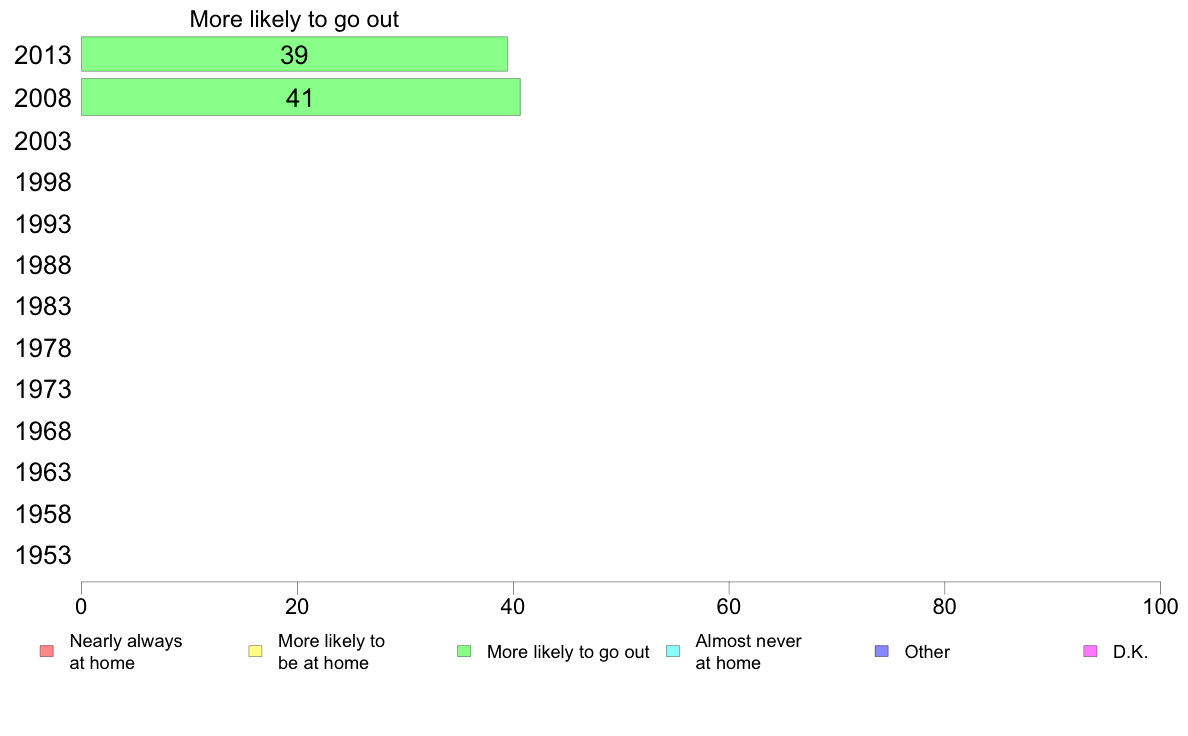Click the Almost never at home legend text
The image size is (1188, 736).
point(748,652)
